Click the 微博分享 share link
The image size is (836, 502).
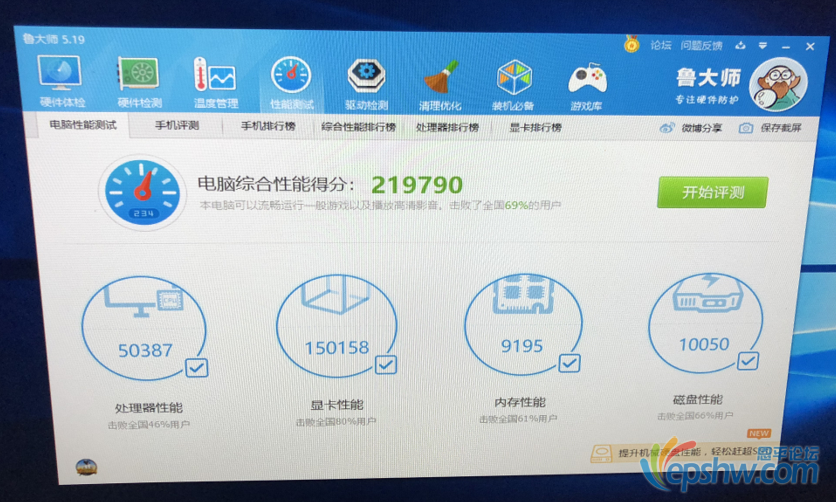[702, 128]
